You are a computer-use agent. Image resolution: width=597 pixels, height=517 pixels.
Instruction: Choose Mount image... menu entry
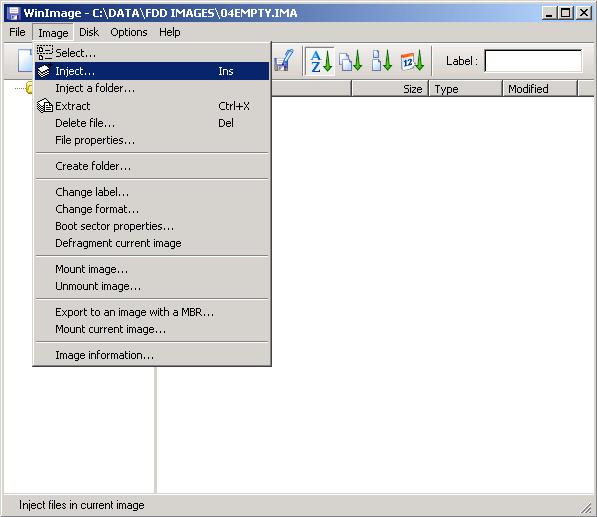[152, 269]
